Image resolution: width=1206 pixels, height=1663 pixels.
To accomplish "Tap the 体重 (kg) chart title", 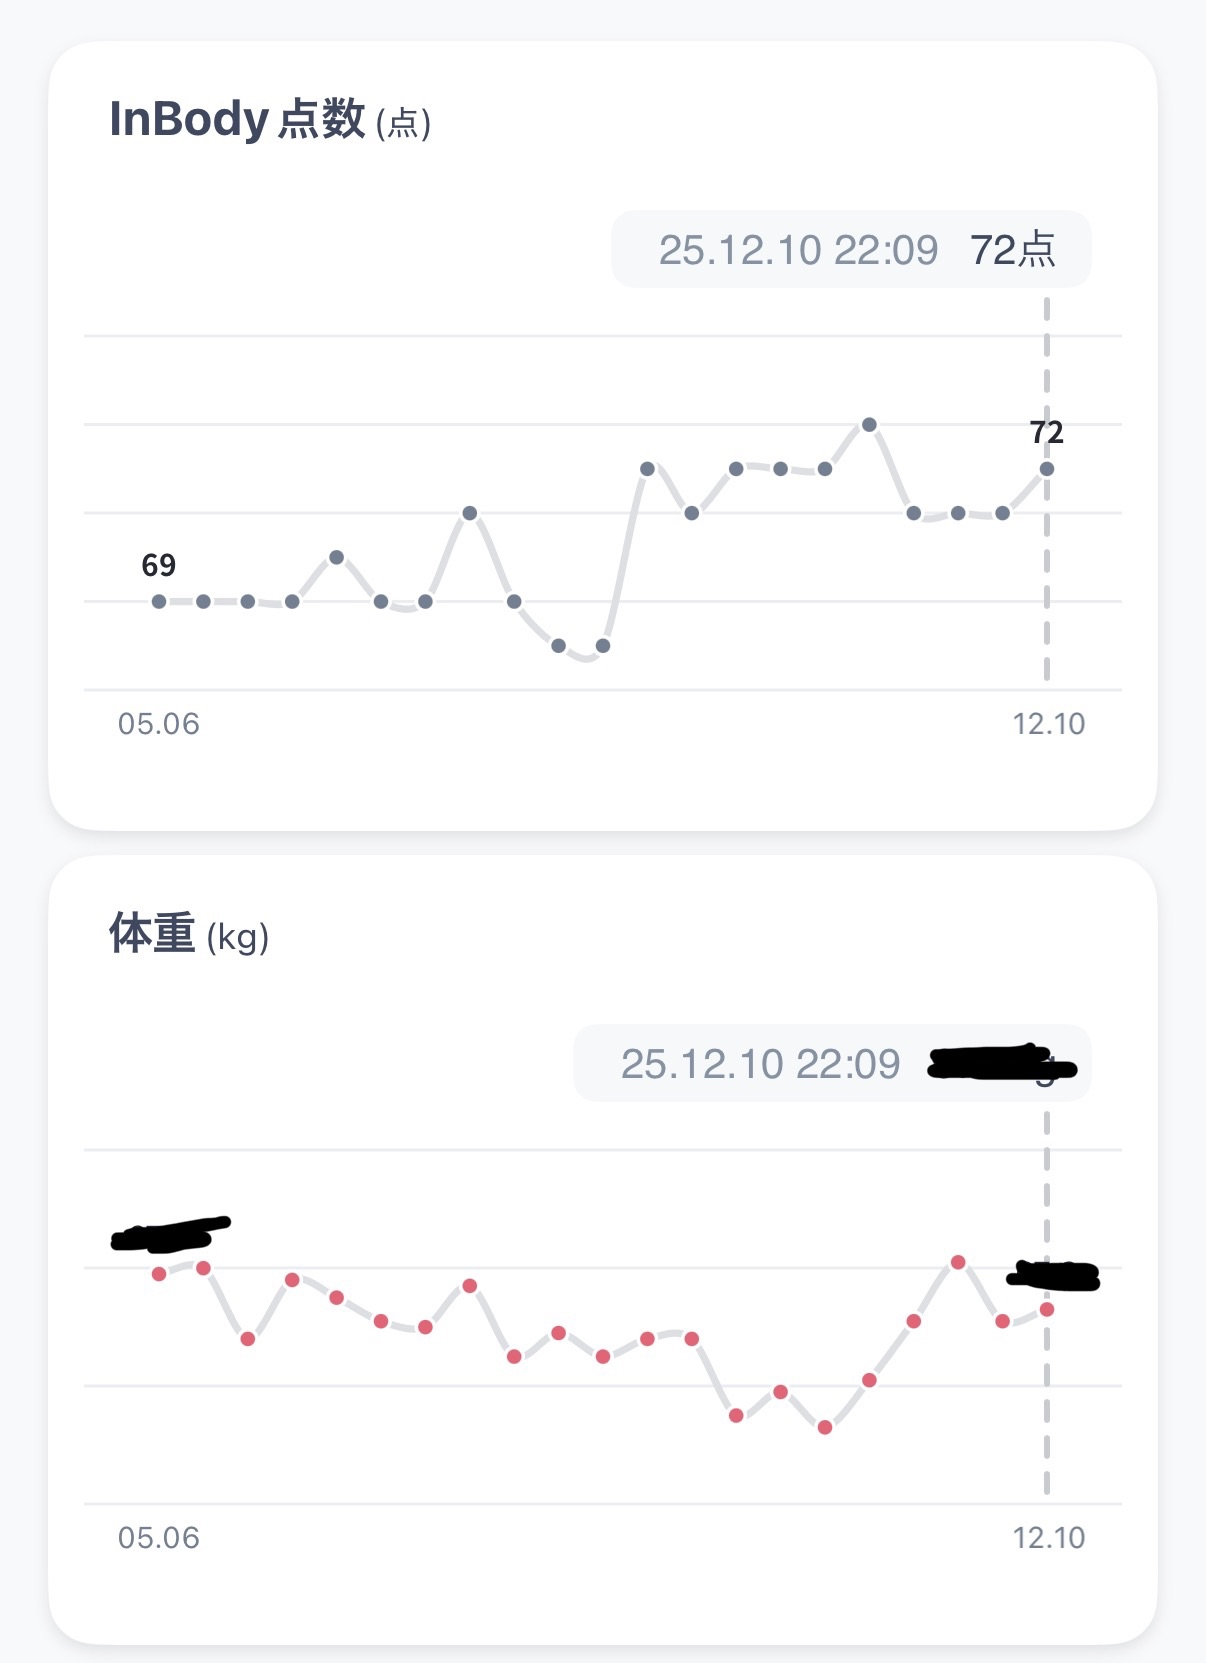I will click(x=189, y=934).
